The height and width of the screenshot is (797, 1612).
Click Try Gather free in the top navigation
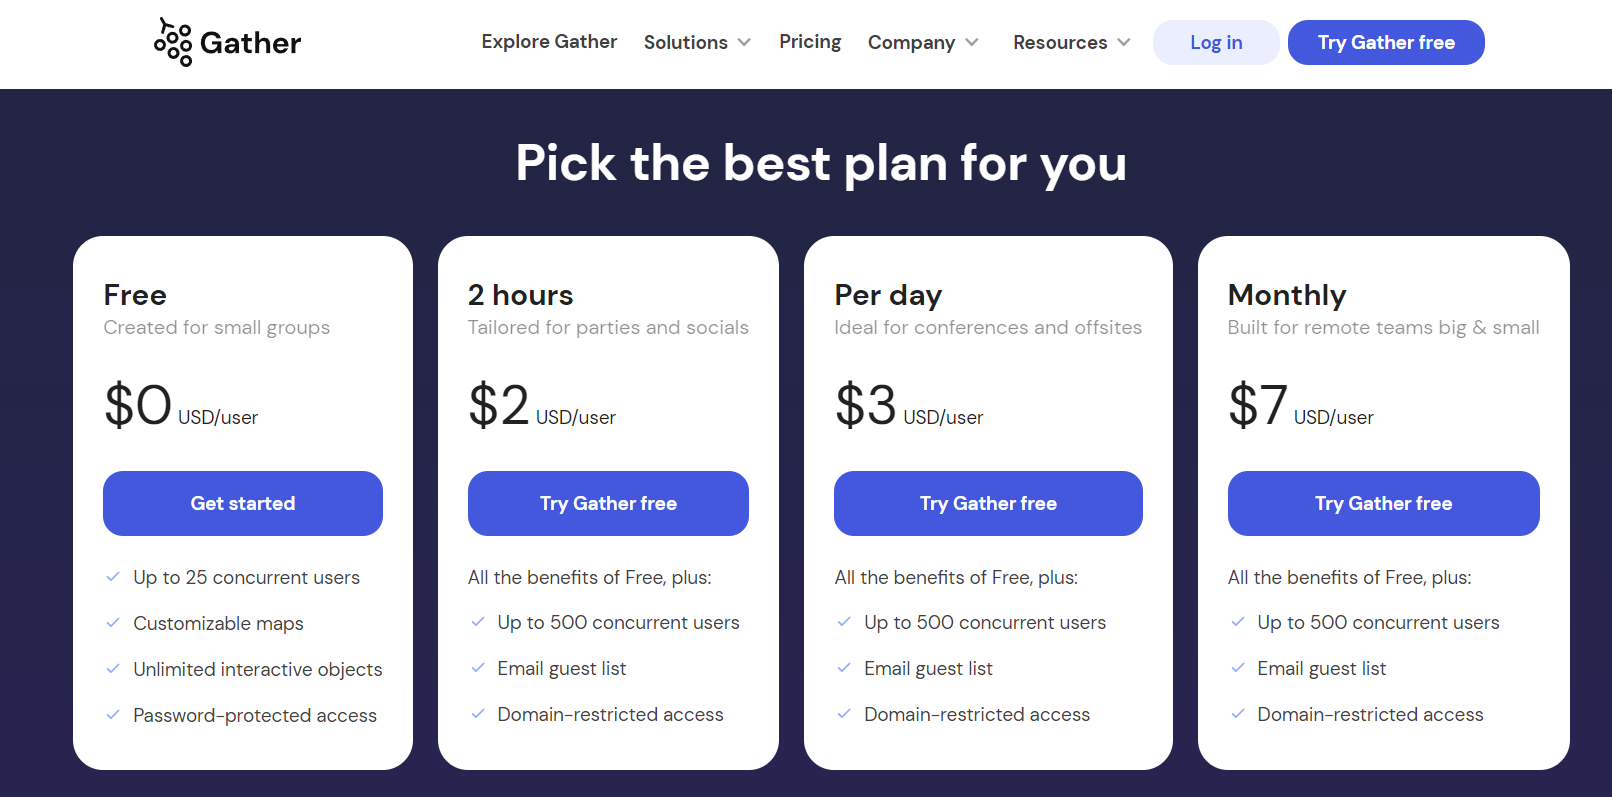coord(1386,42)
